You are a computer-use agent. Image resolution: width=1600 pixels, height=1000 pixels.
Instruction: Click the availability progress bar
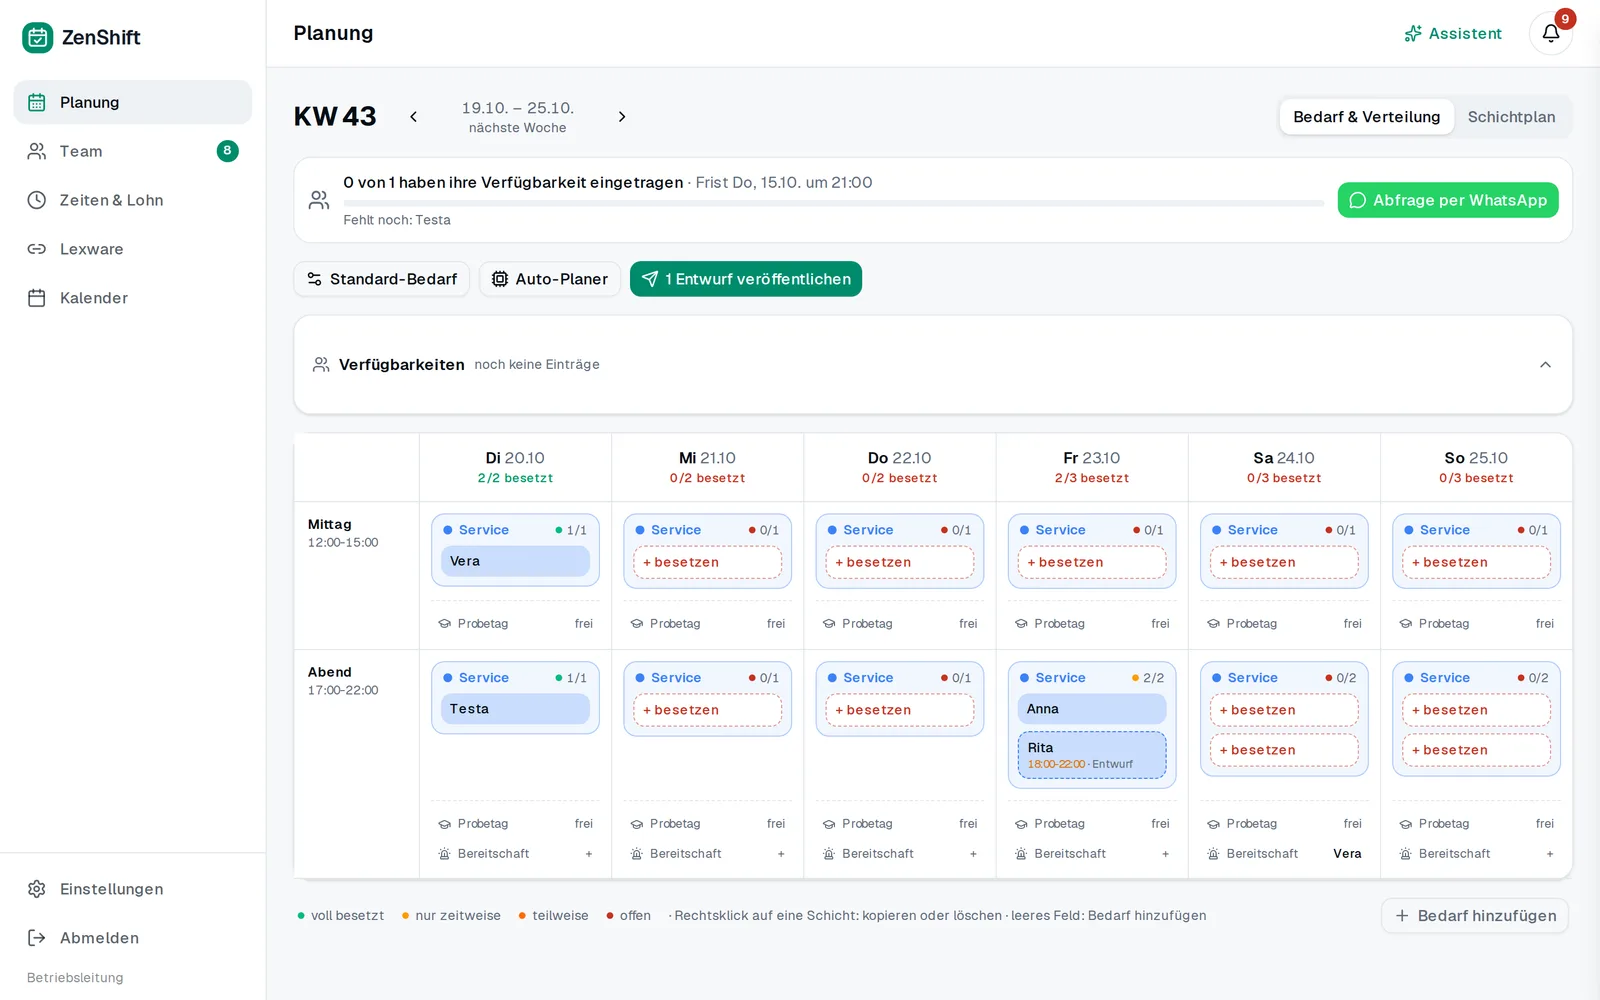click(x=833, y=203)
